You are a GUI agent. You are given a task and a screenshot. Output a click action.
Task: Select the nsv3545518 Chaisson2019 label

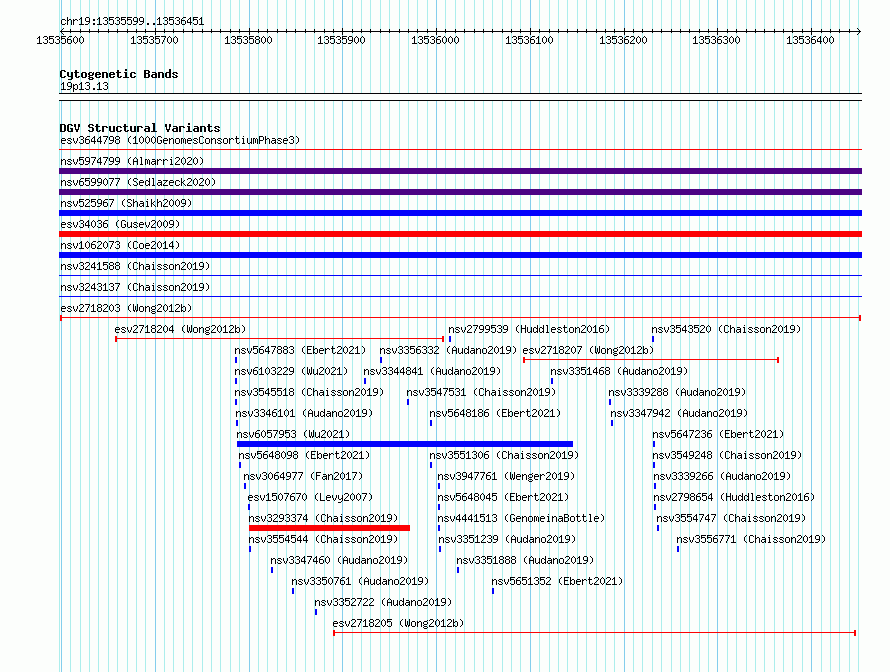click(309, 392)
